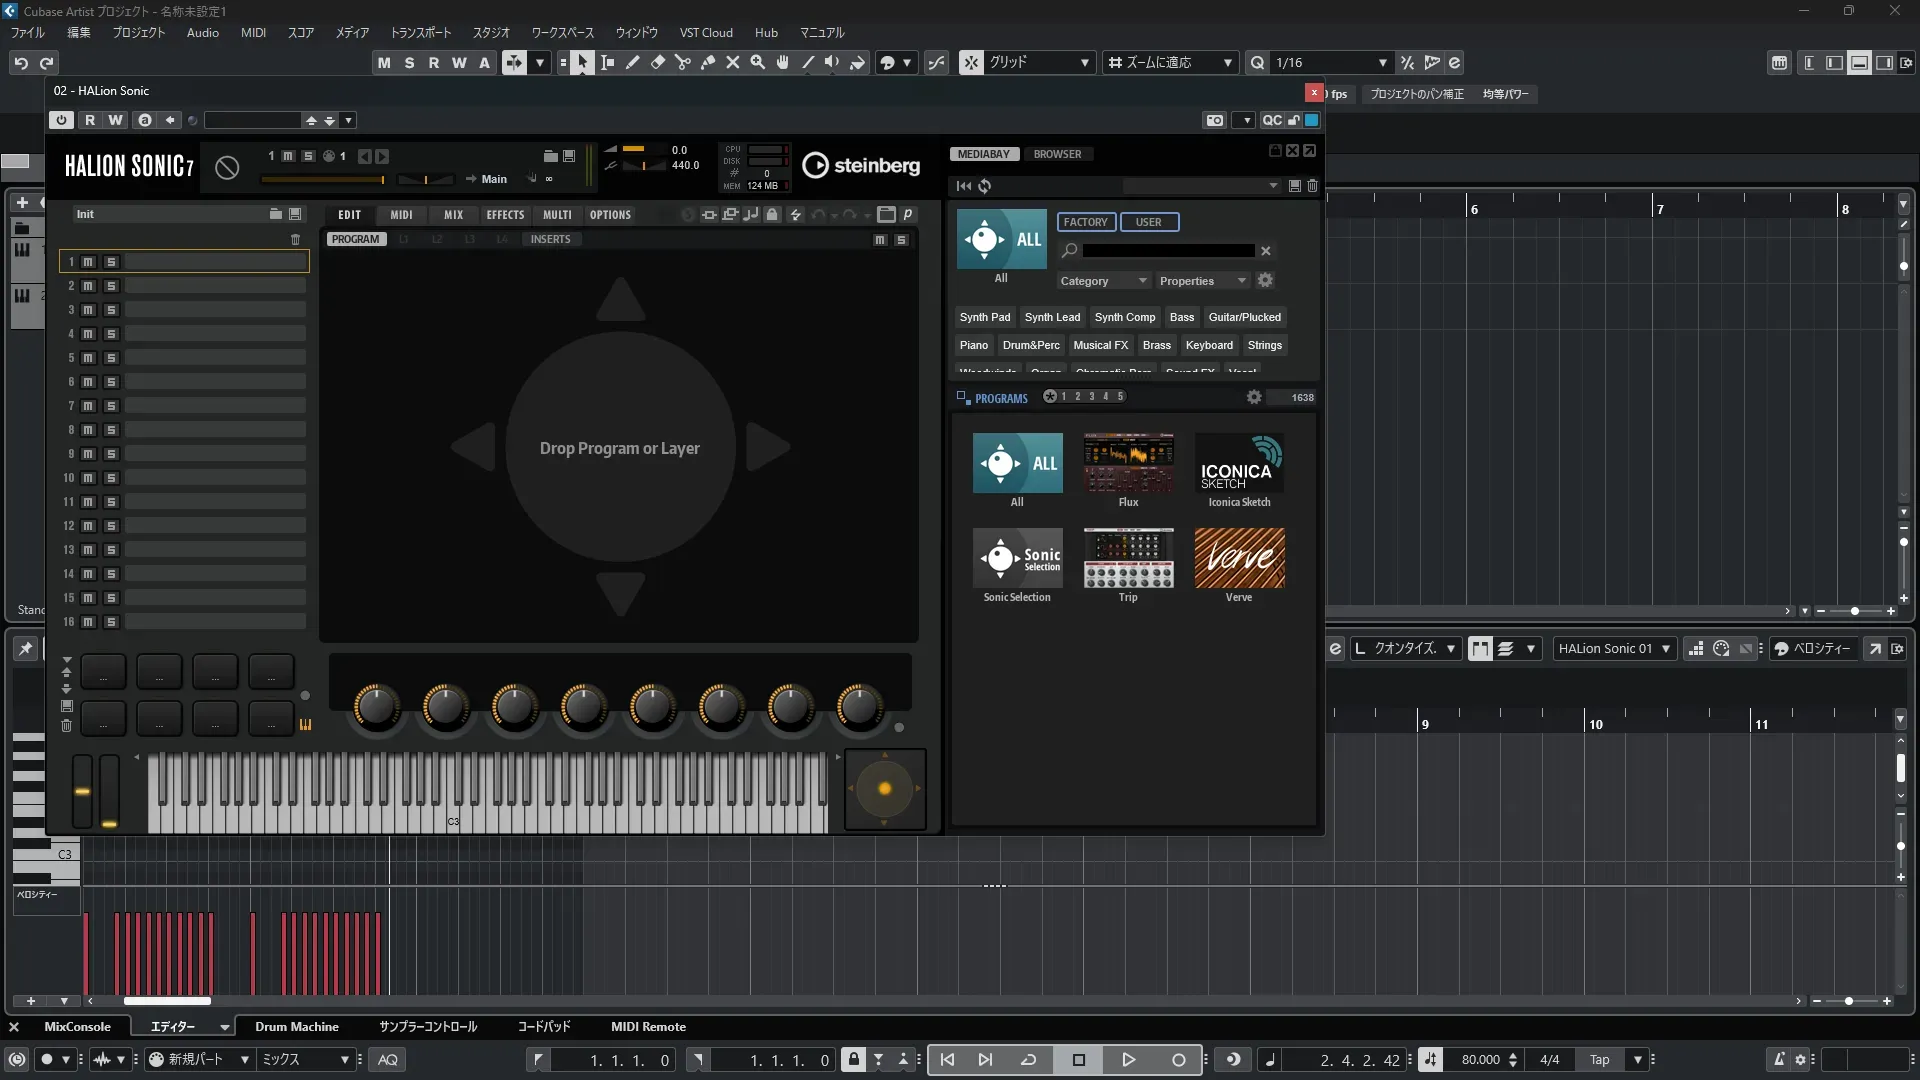This screenshot has width=1920, height=1080.
Task: Select the Scissors (split) tool
Action: 683,62
